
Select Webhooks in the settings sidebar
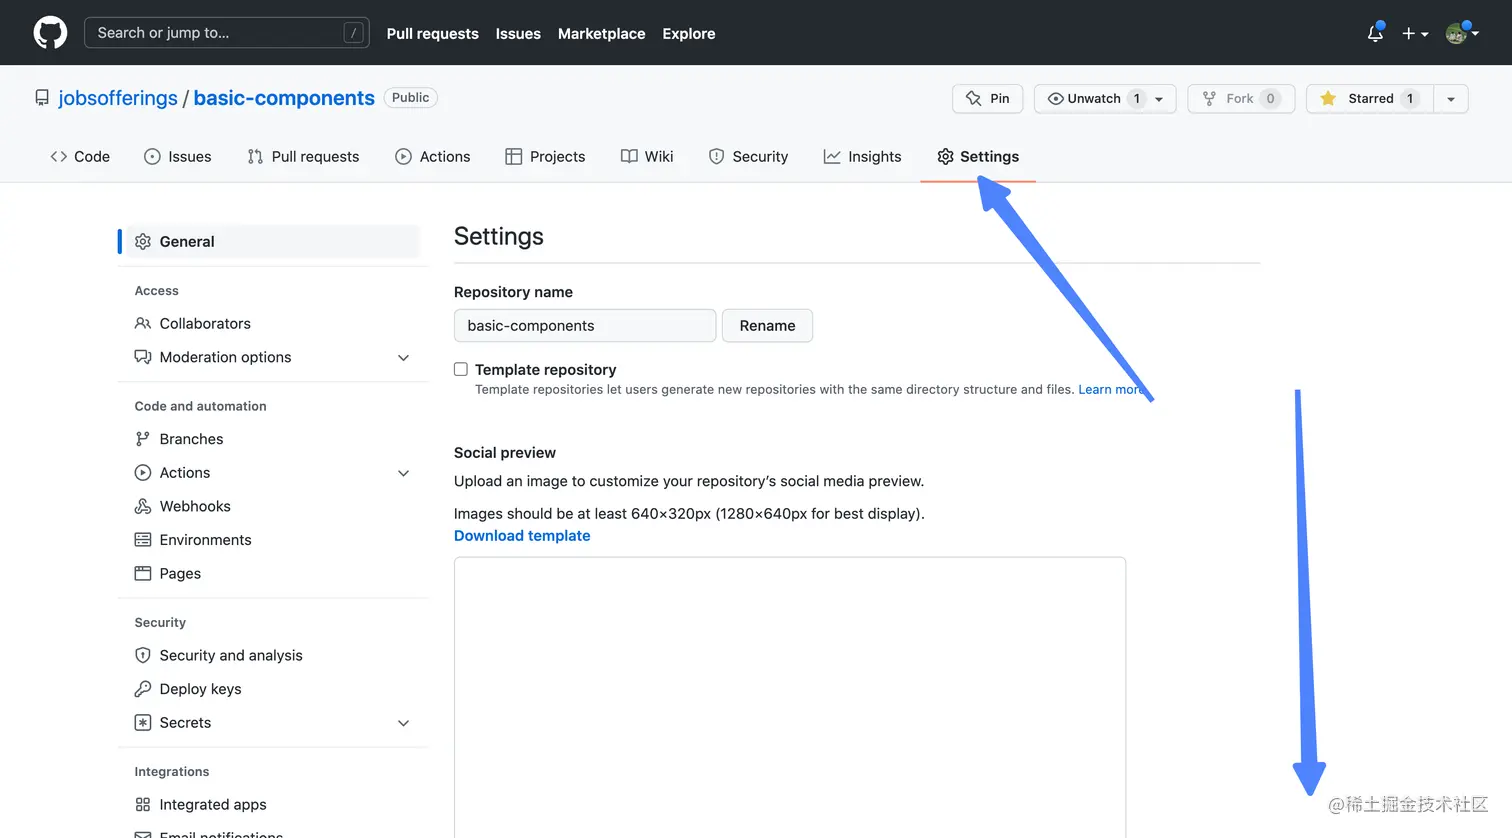pyautogui.click(x=195, y=506)
